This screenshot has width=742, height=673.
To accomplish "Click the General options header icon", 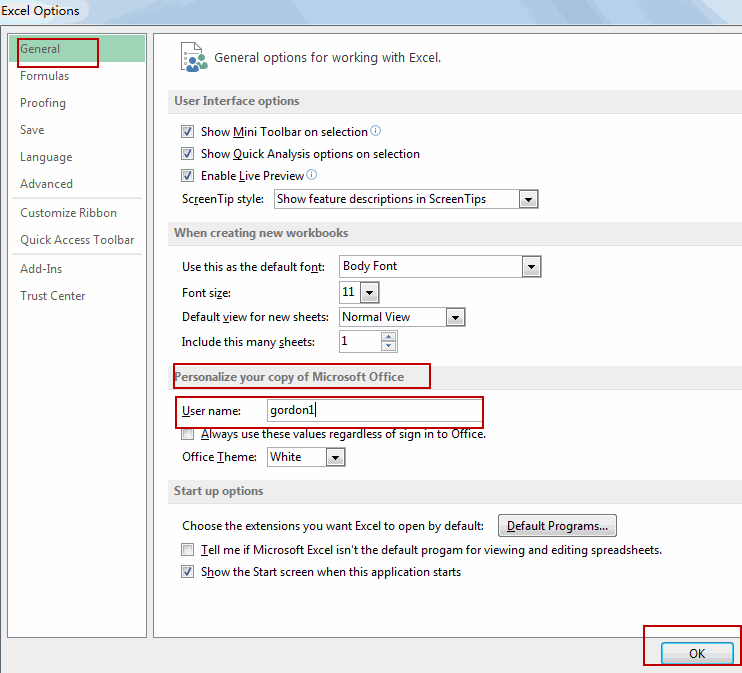I will click(x=194, y=57).
